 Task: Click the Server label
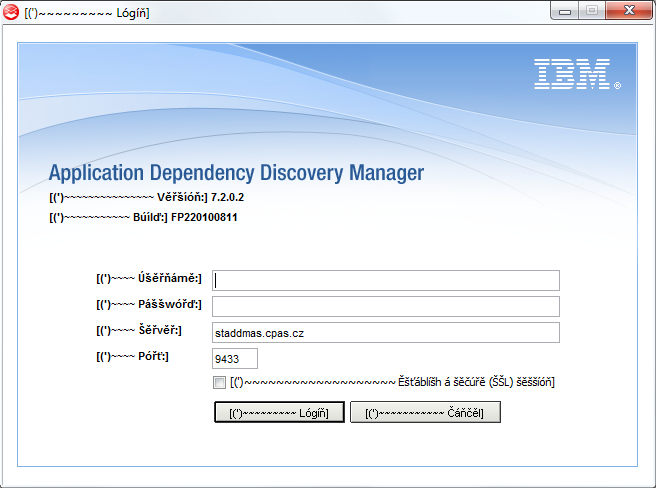pos(139,330)
